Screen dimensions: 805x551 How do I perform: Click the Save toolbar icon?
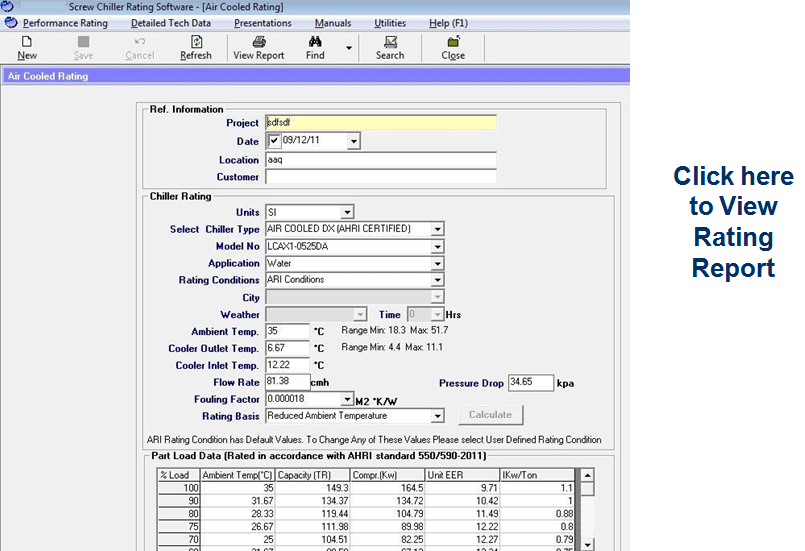point(83,42)
